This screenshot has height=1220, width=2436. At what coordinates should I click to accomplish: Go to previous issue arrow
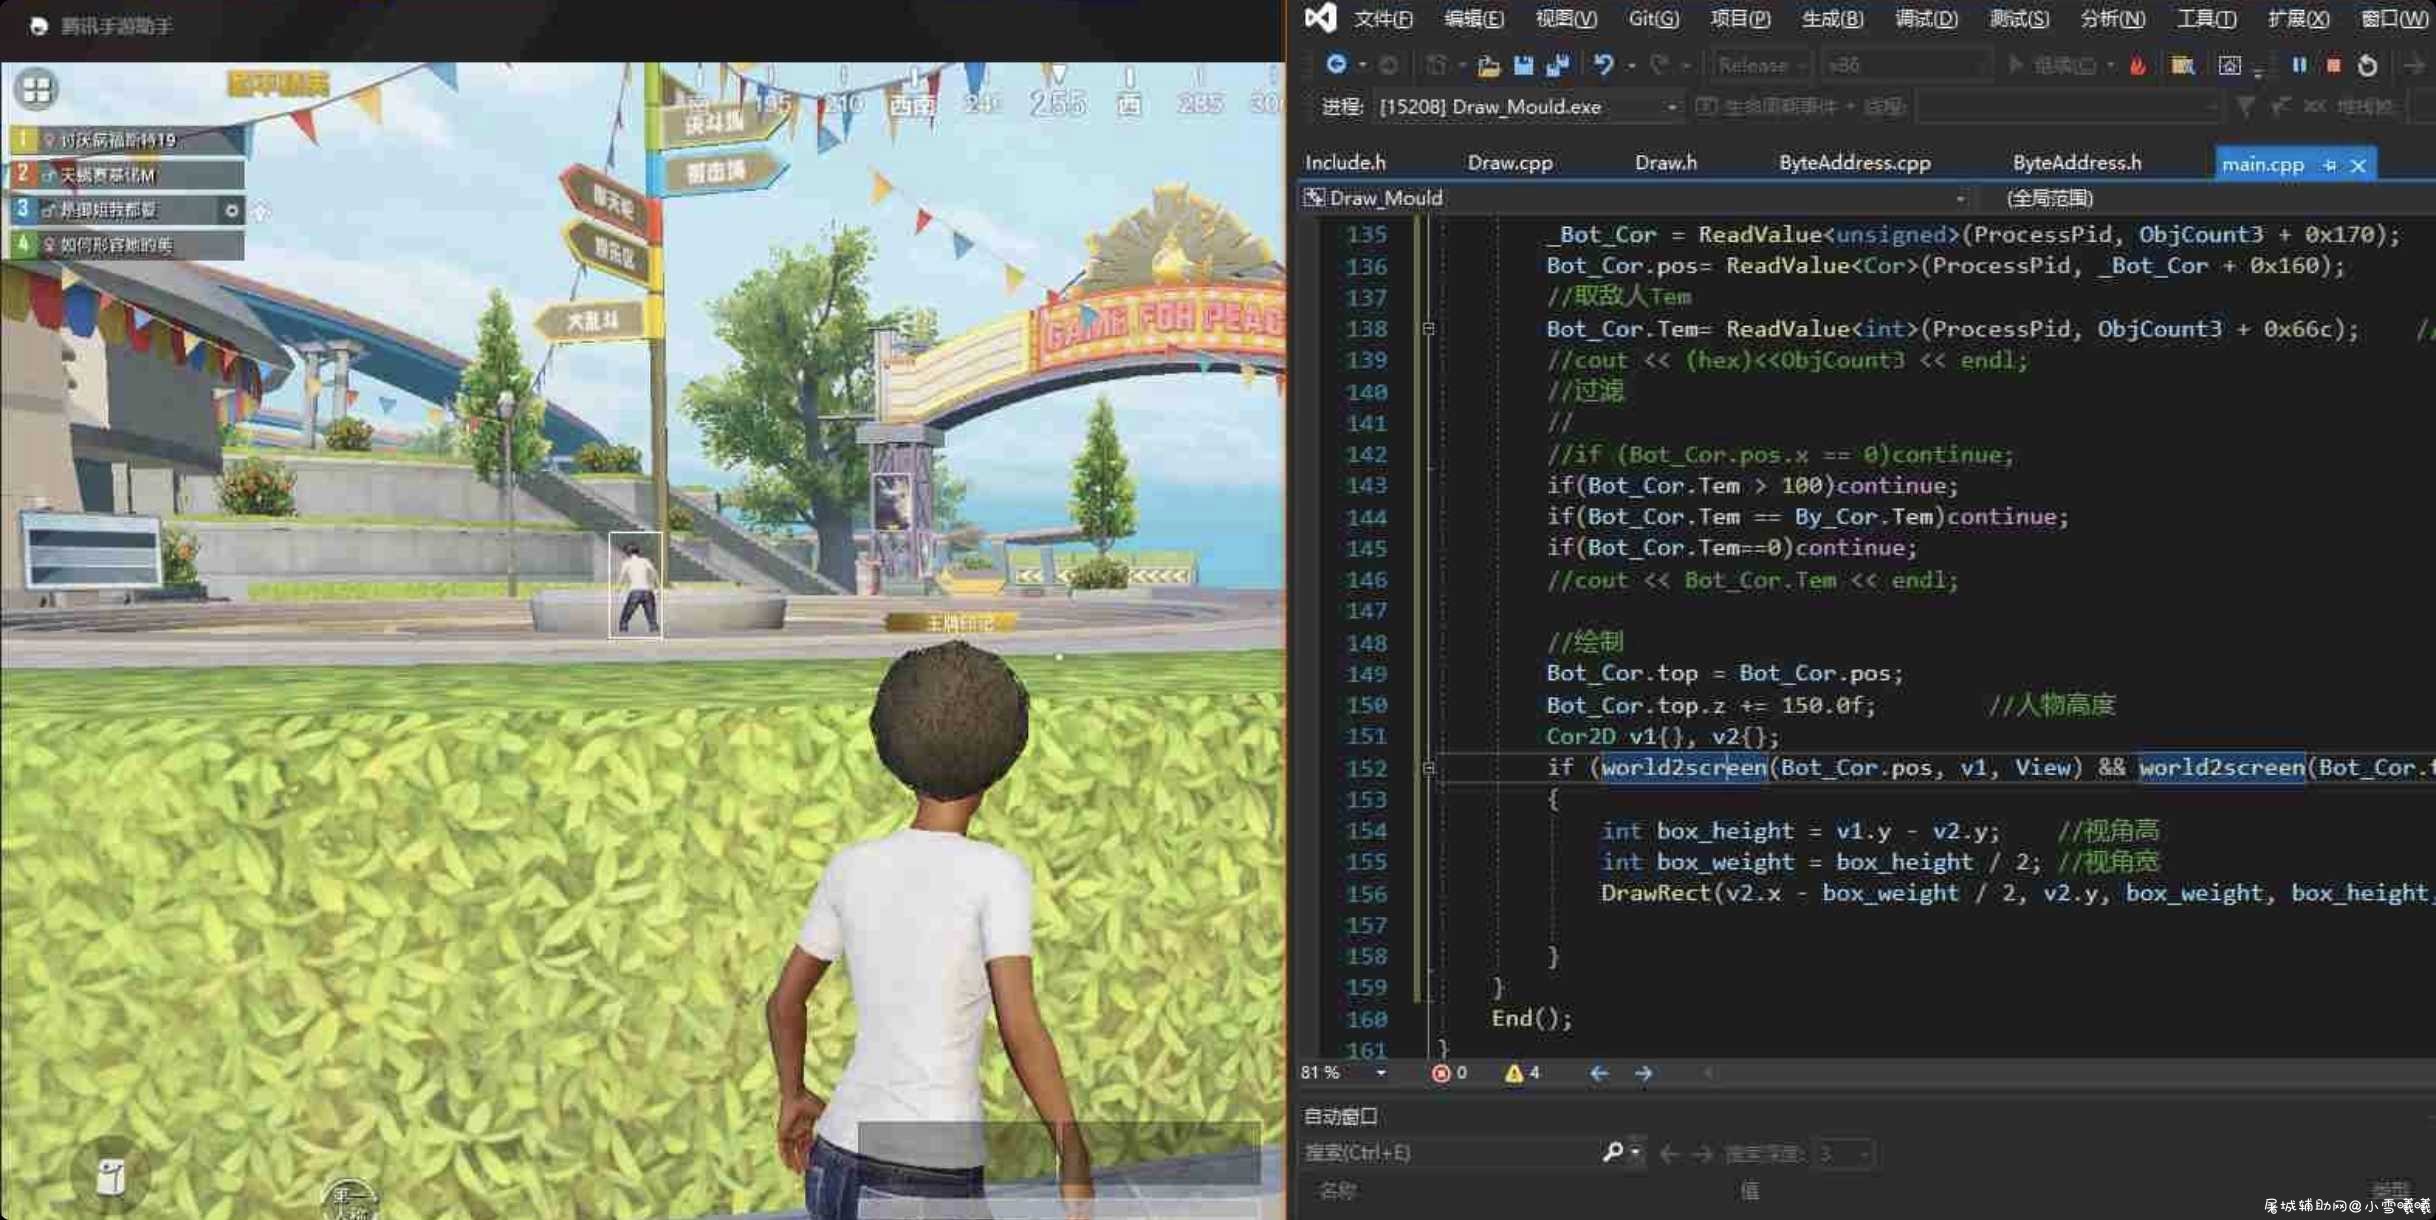click(1599, 1073)
